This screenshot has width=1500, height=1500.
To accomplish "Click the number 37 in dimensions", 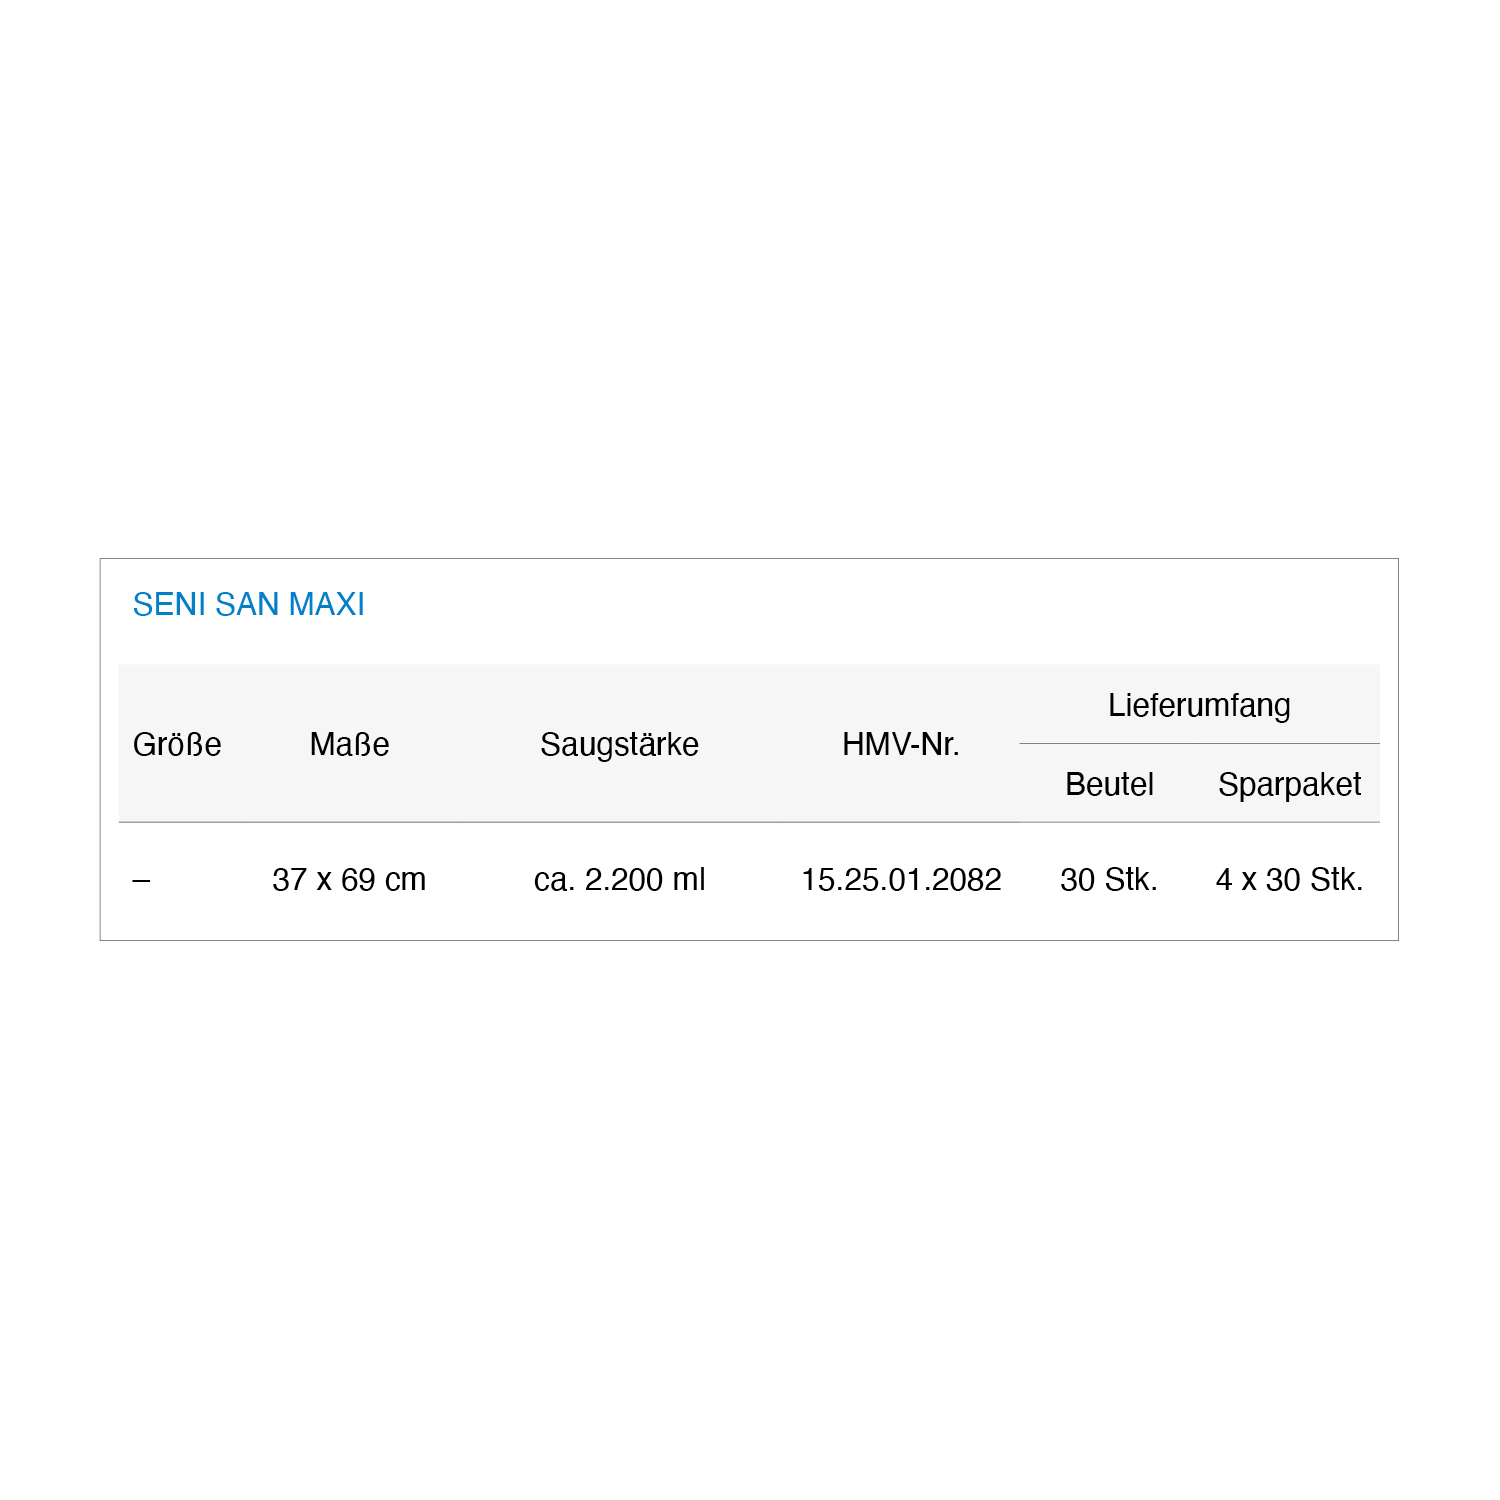I will pyautogui.click(x=289, y=880).
